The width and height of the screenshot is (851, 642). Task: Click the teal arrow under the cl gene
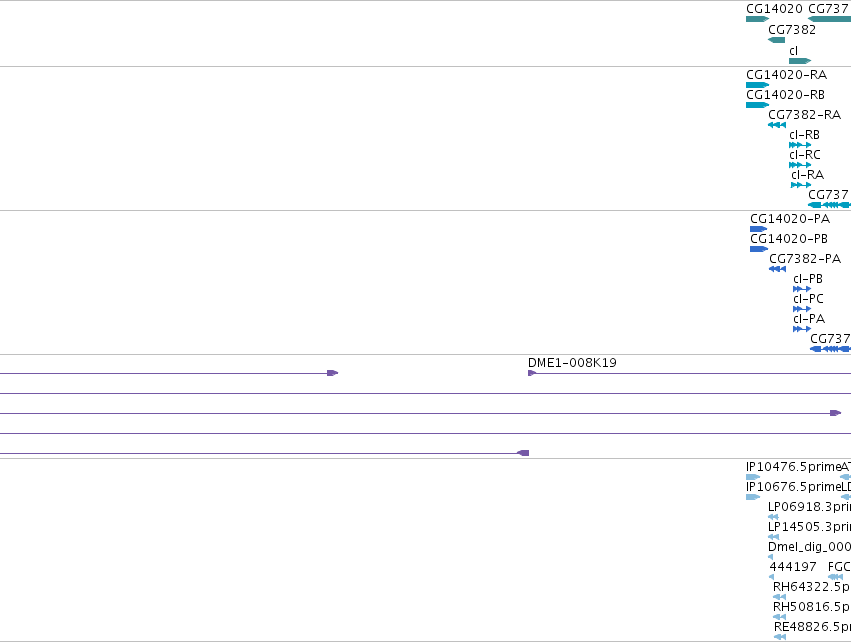[800, 61]
